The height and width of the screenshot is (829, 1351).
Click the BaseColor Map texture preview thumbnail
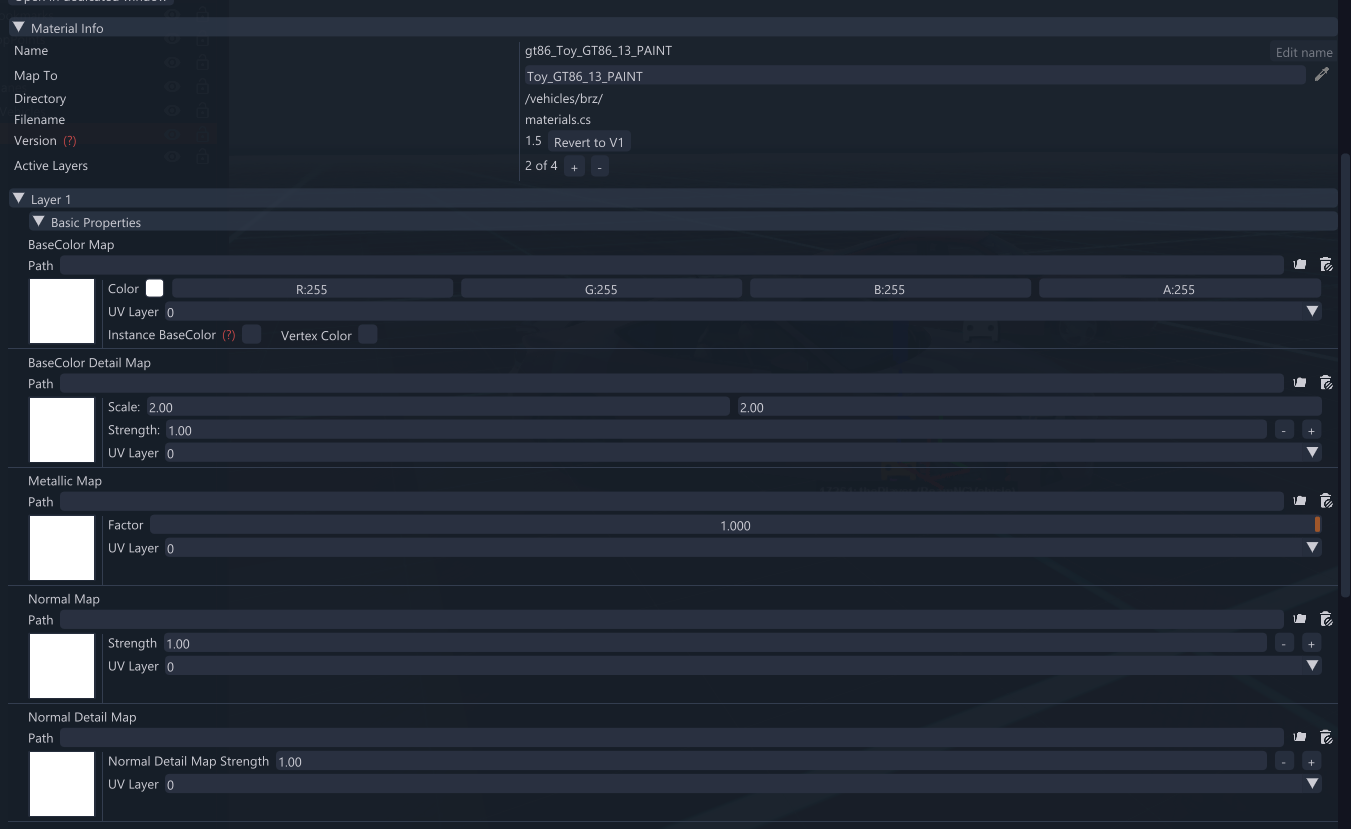tap(62, 311)
